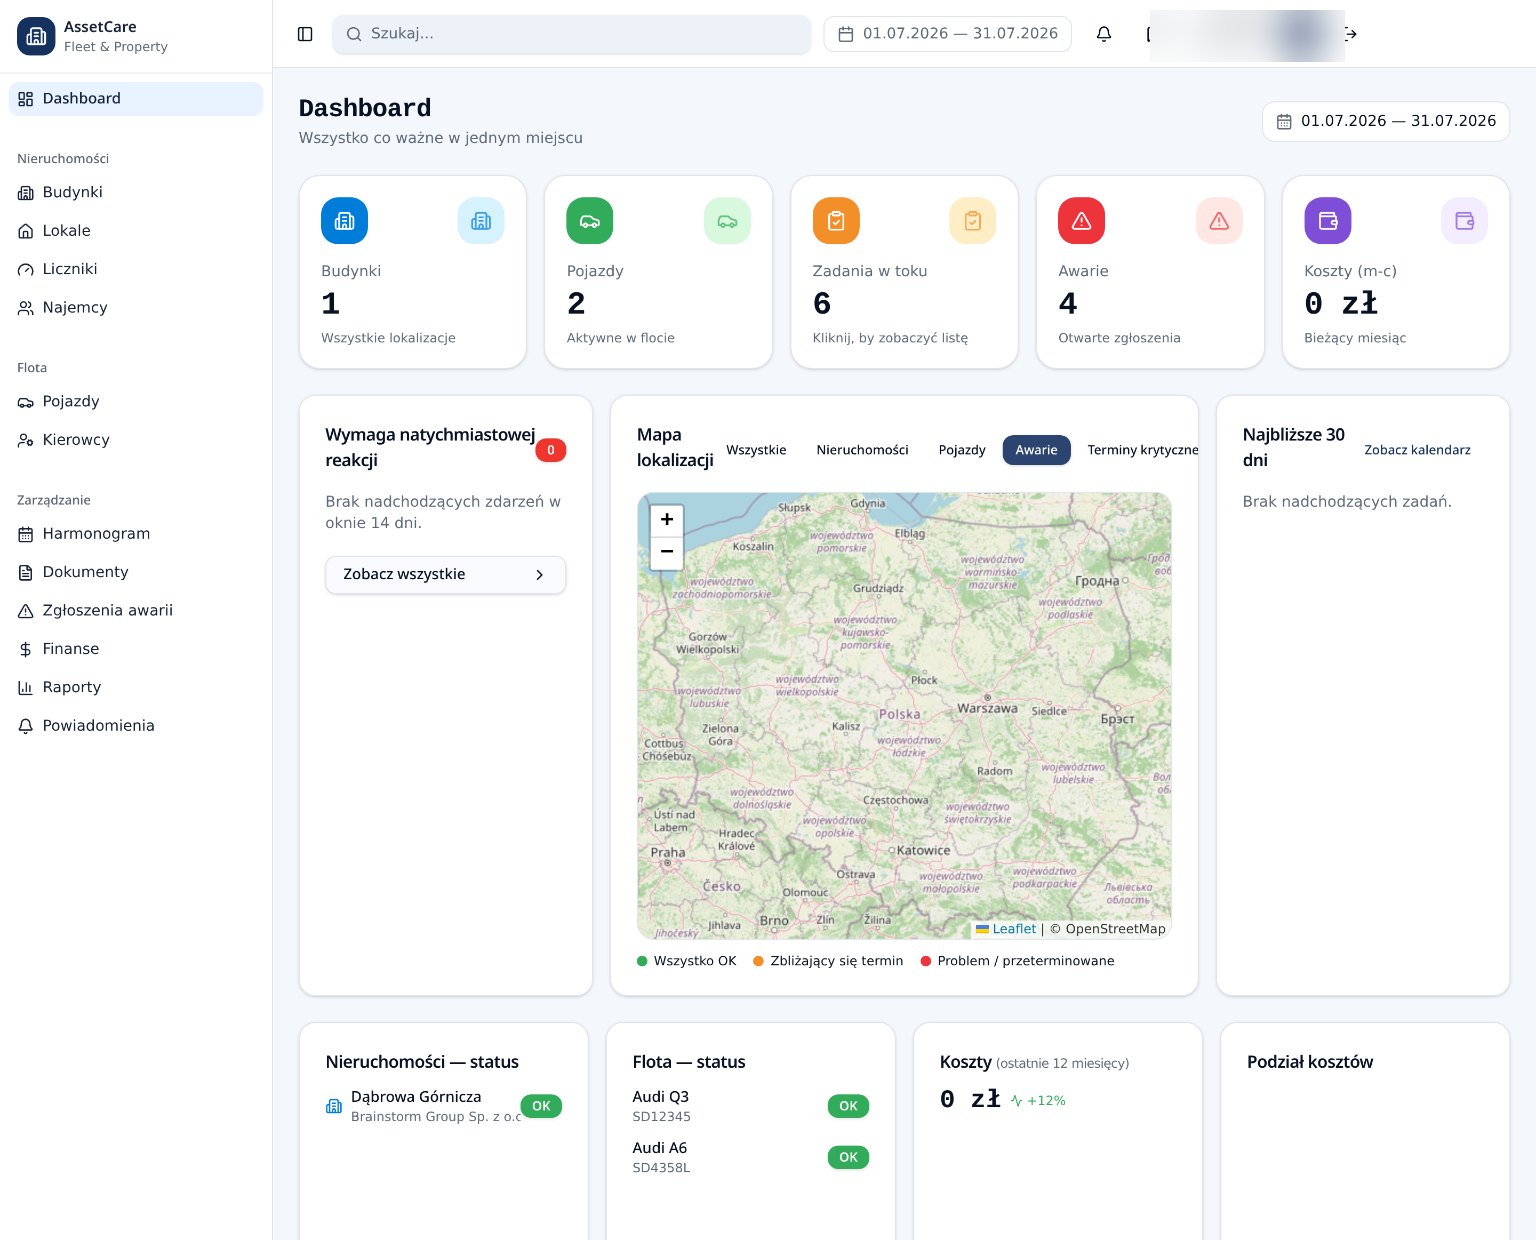Open notifications bell in top bar
Viewport: 1536px width, 1240px height.
[1104, 34]
